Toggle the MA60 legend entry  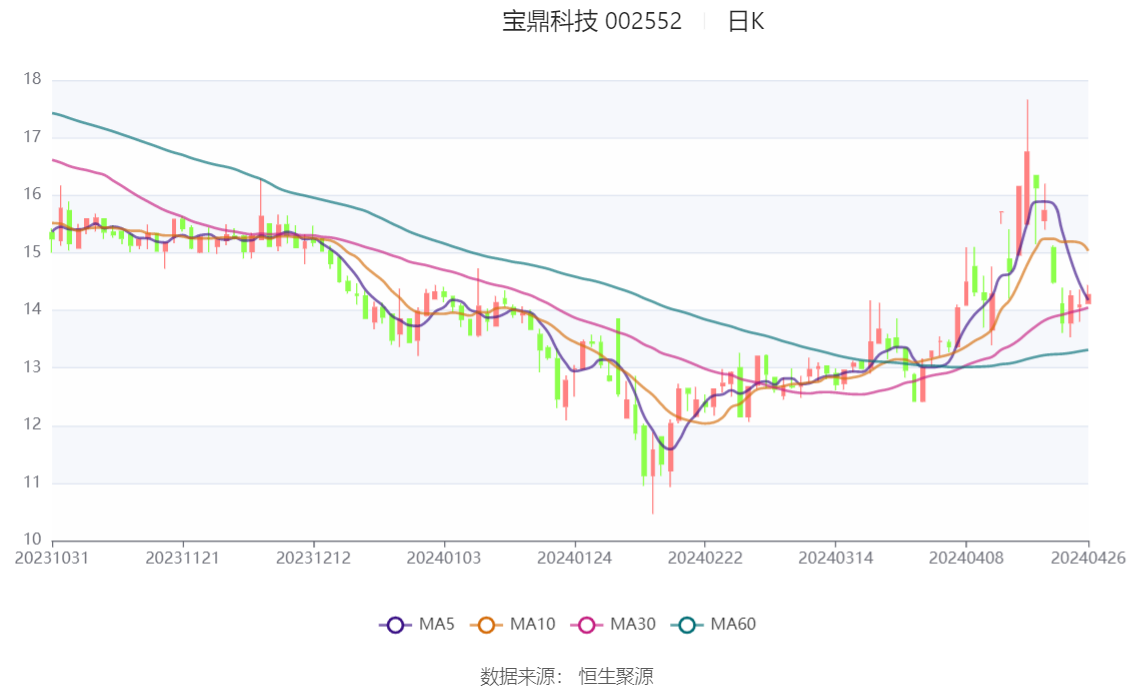tap(714, 625)
